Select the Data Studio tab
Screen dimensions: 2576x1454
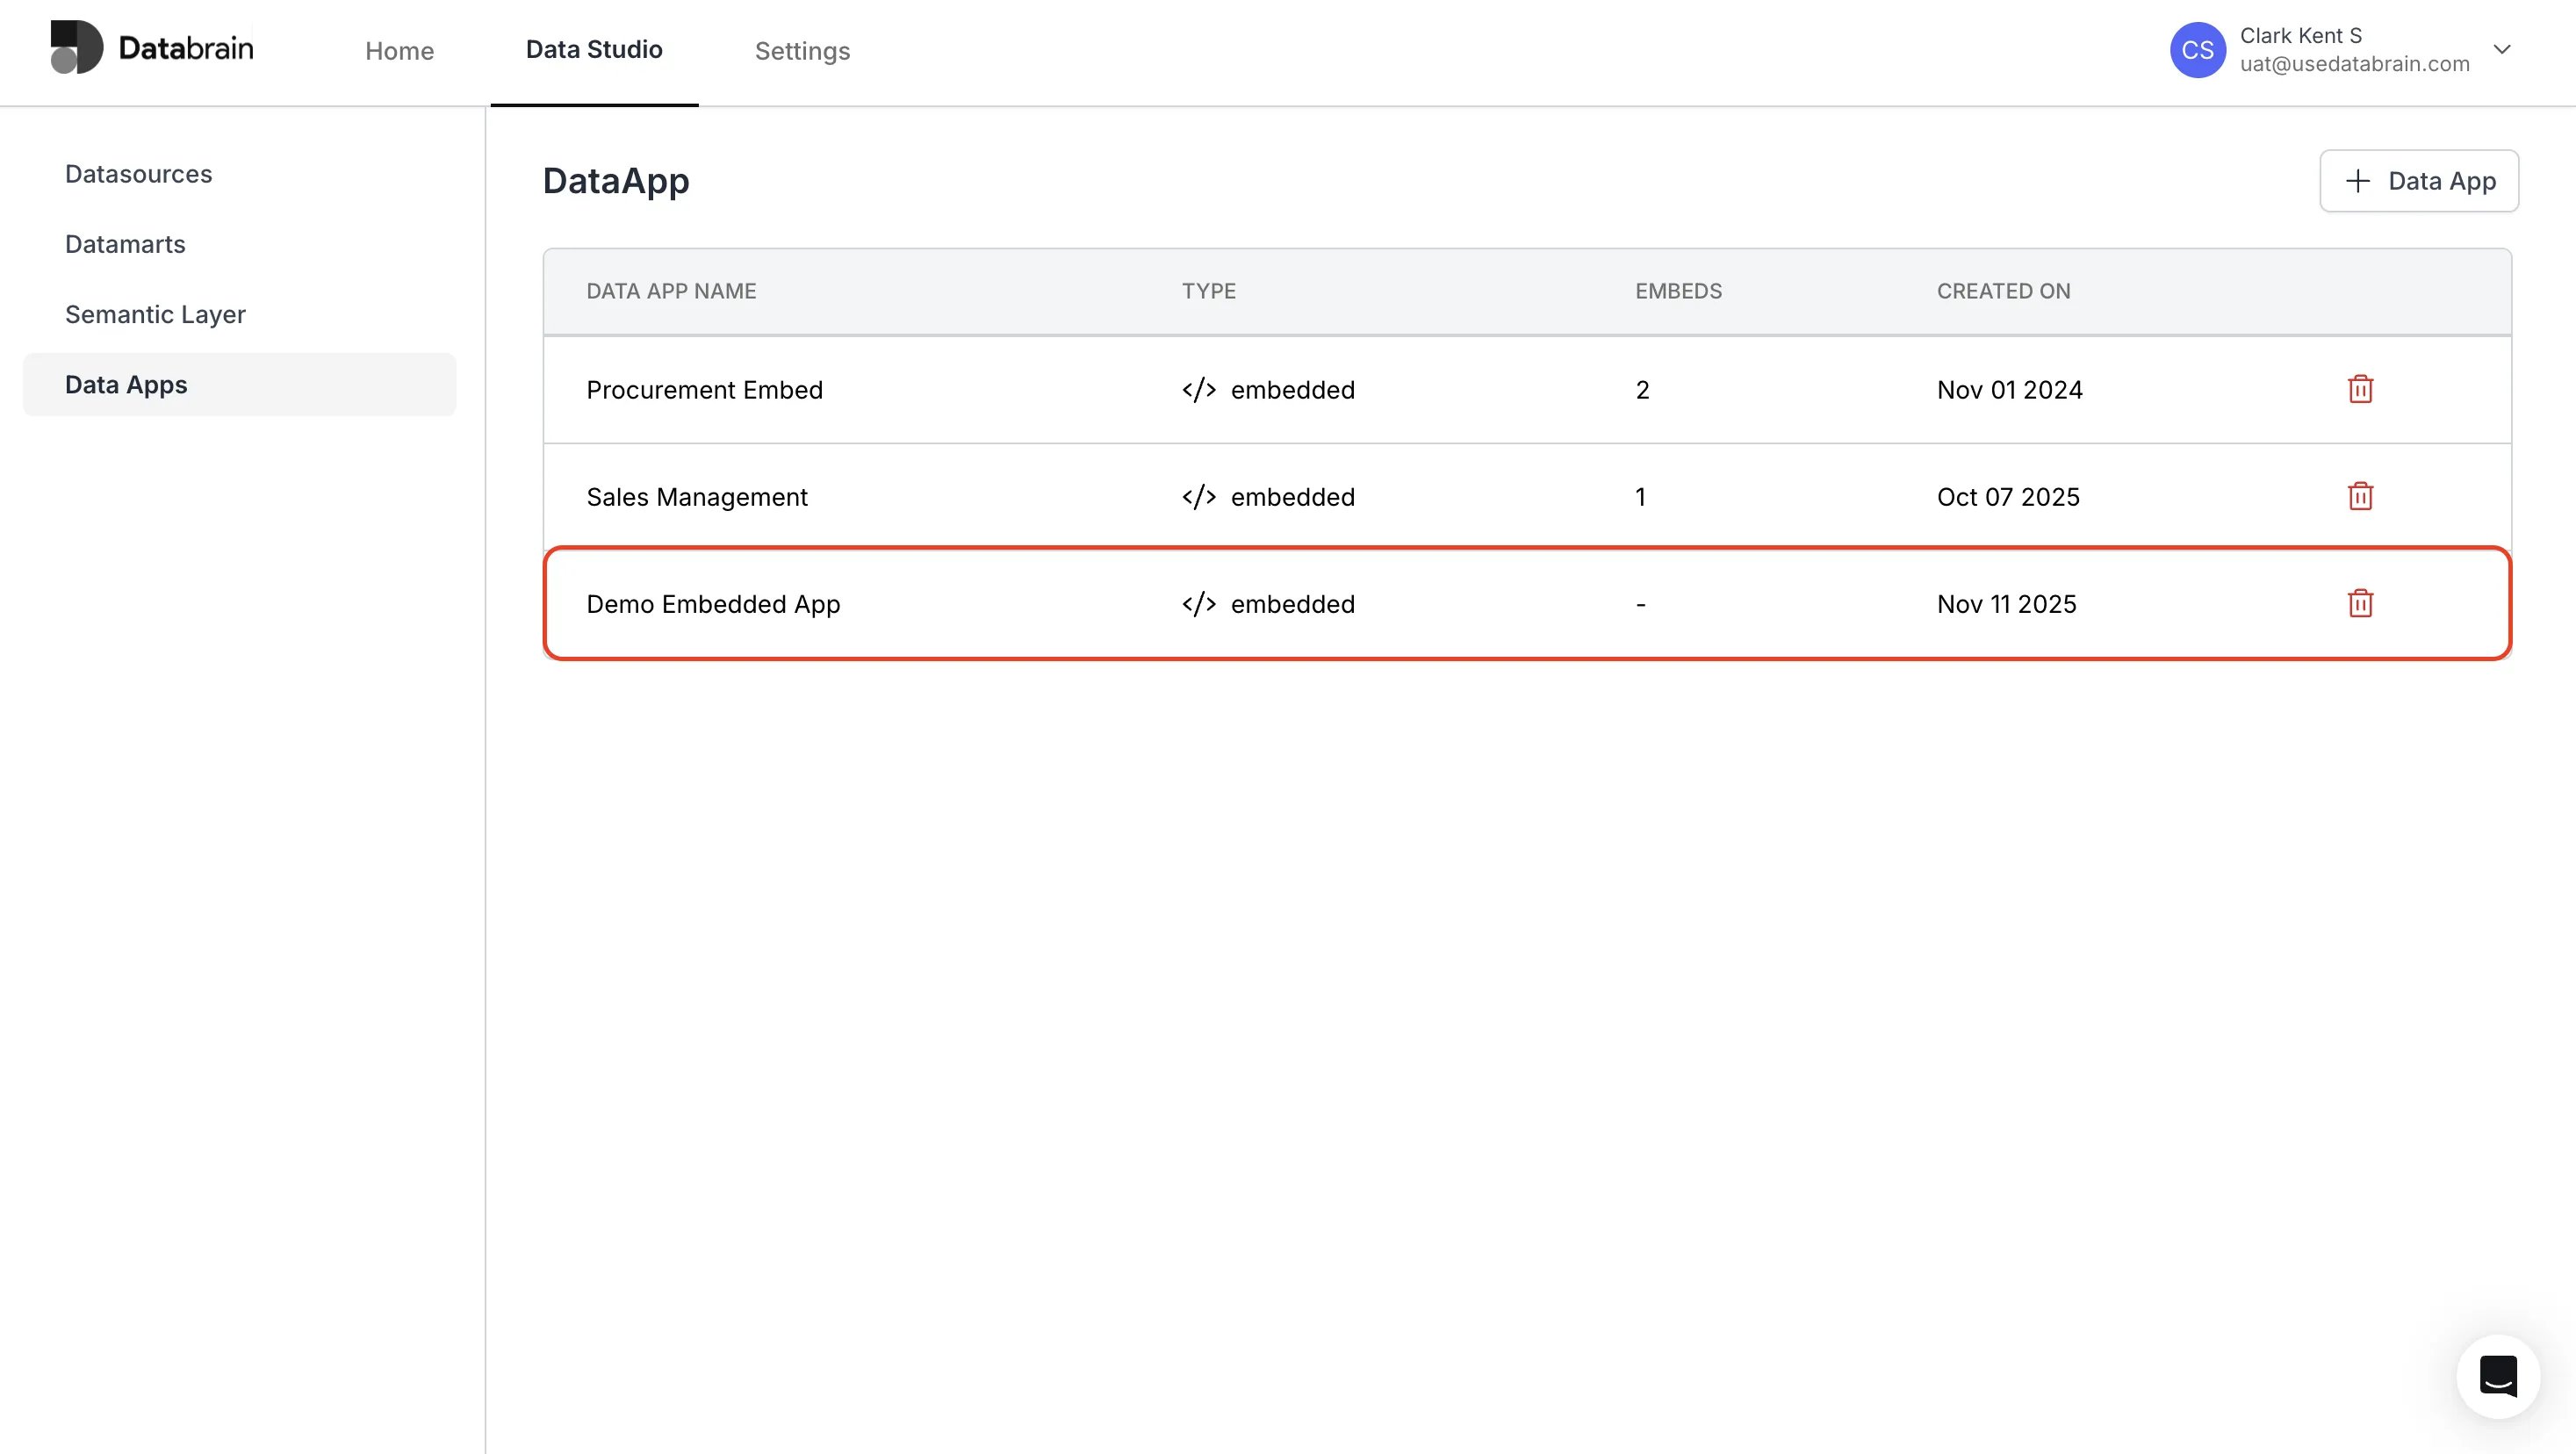(594, 50)
